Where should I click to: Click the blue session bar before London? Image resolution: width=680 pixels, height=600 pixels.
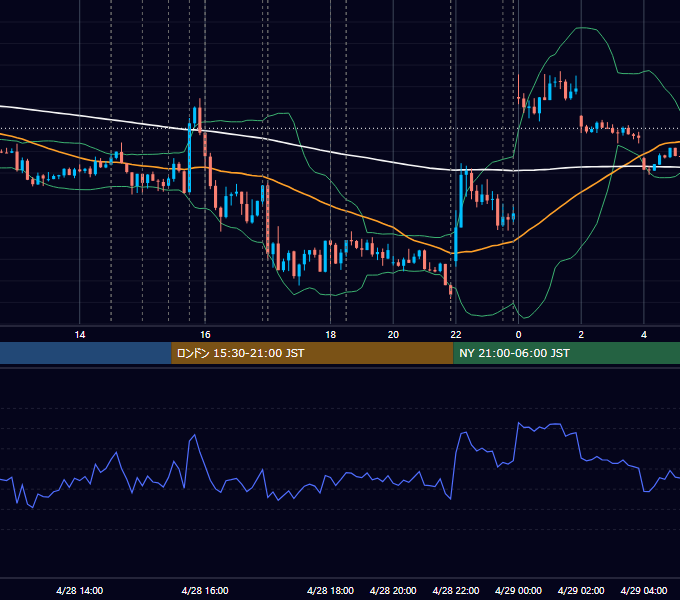[x=86, y=353]
